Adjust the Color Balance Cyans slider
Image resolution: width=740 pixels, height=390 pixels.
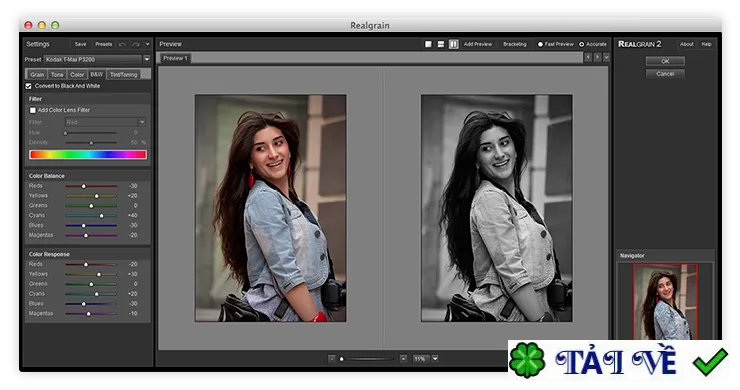point(91,216)
